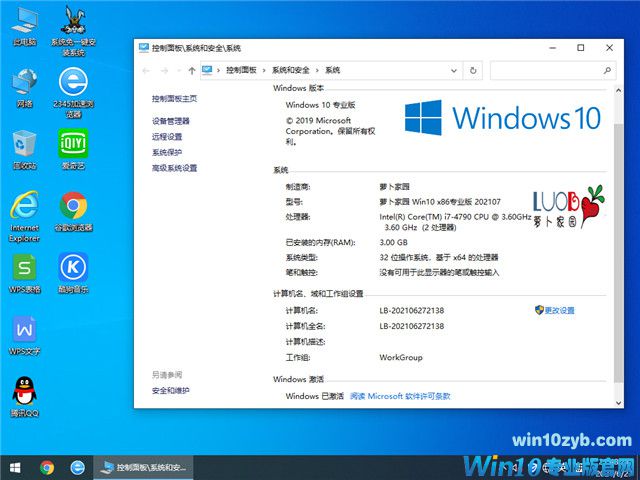Go up one level arrow
640x480 pixels.
pyautogui.click(x=192, y=71)
